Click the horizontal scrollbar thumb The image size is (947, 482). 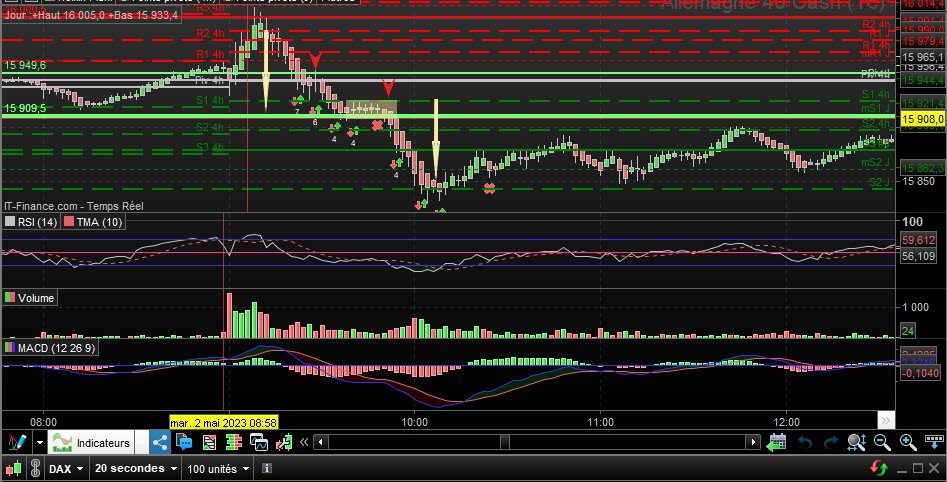(x=504, y=443)
